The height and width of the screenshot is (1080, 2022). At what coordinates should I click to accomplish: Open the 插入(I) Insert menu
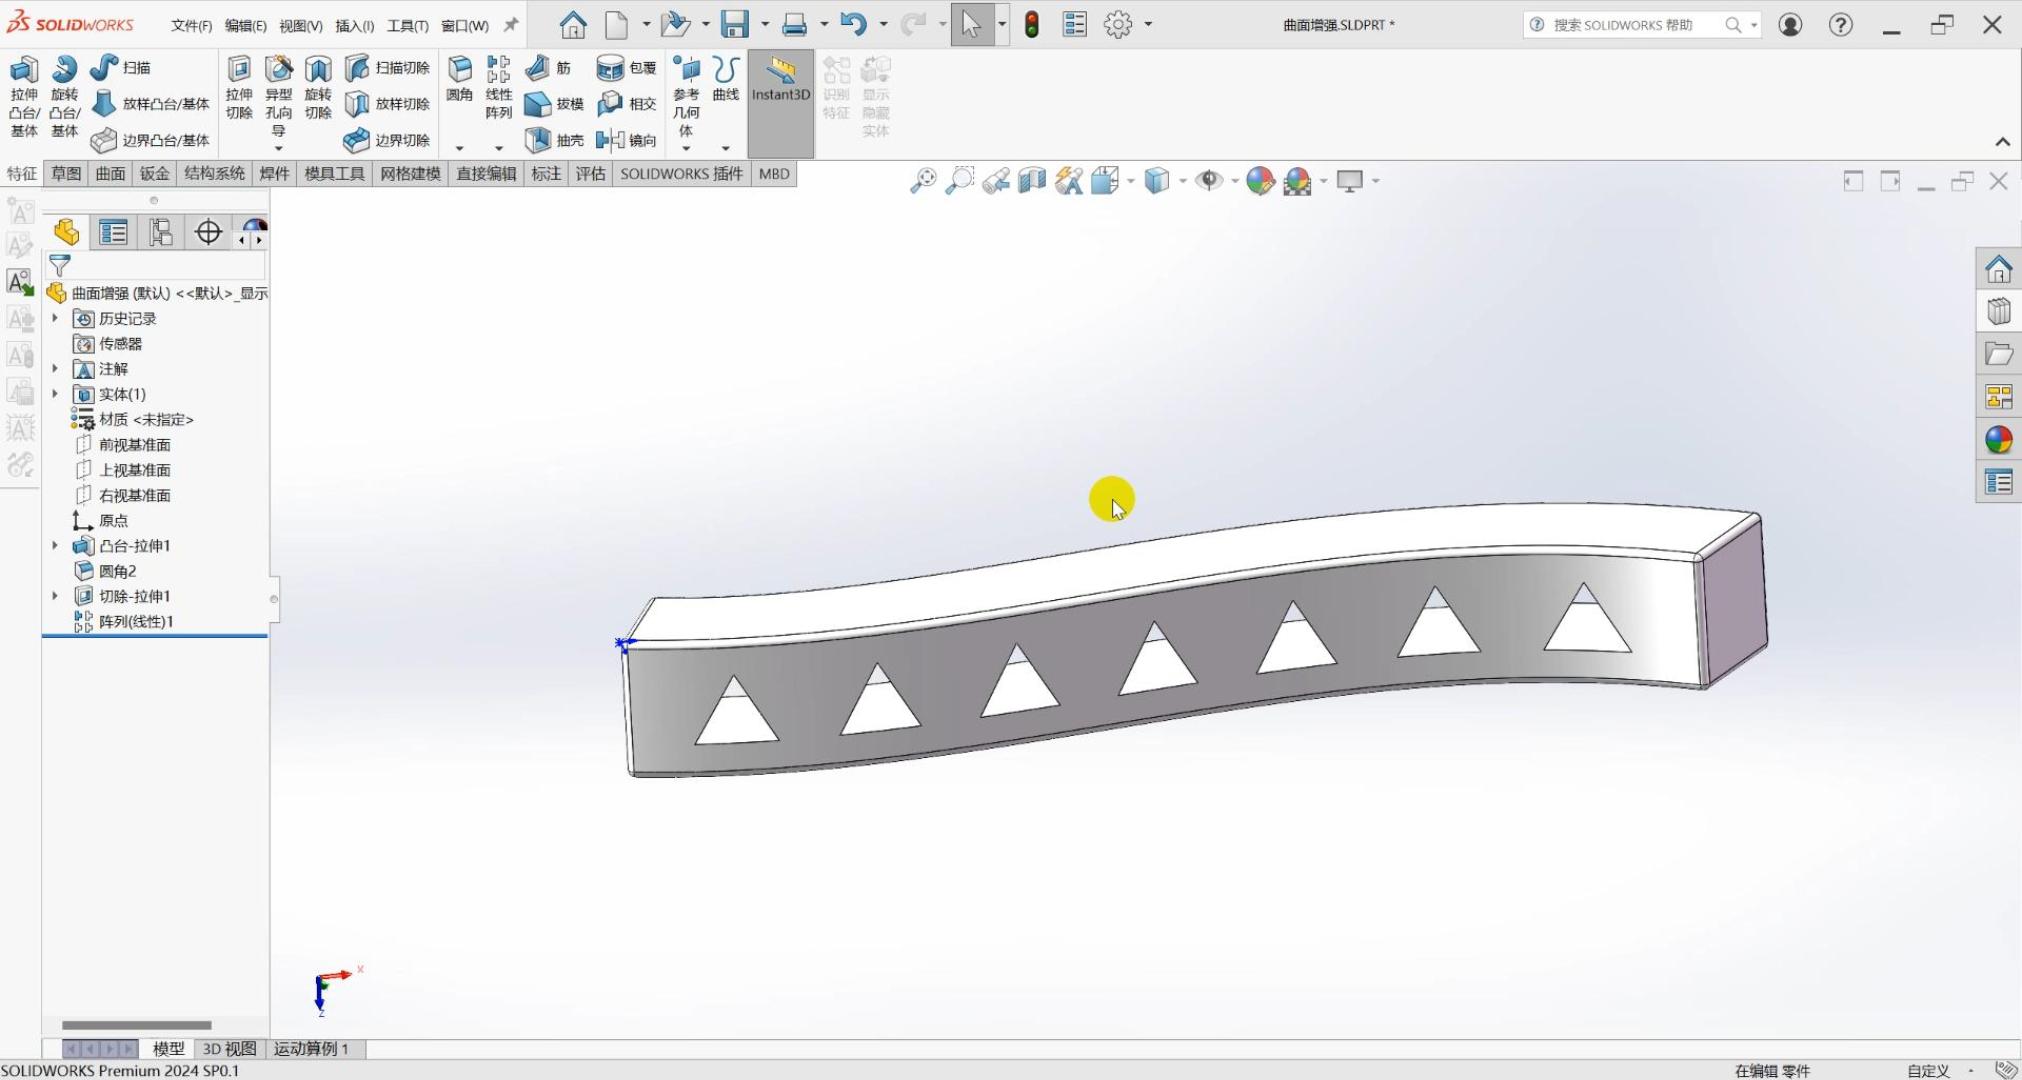[354, 26]
